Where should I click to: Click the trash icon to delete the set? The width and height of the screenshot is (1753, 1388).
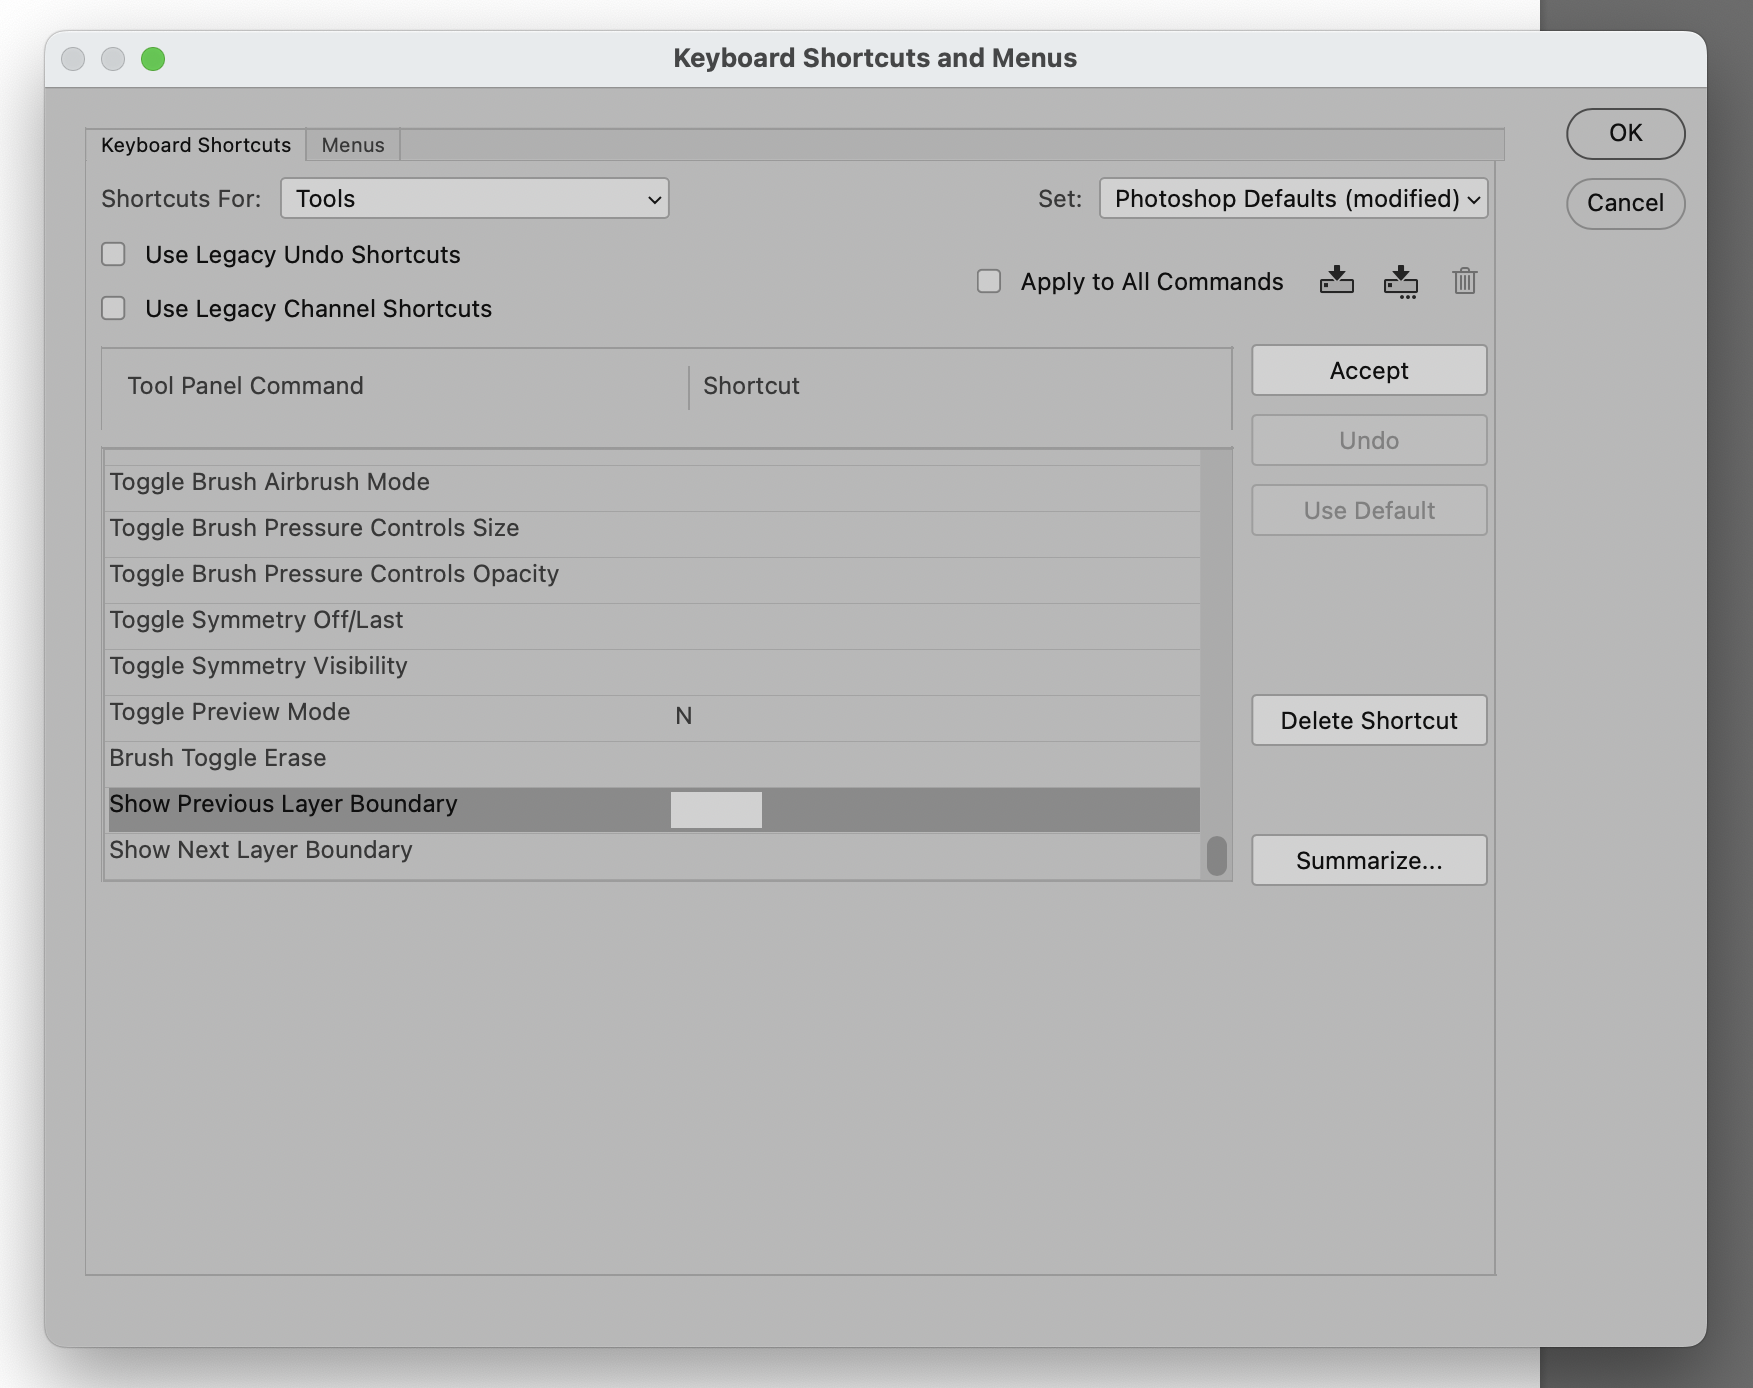[x=1464, y=281]
